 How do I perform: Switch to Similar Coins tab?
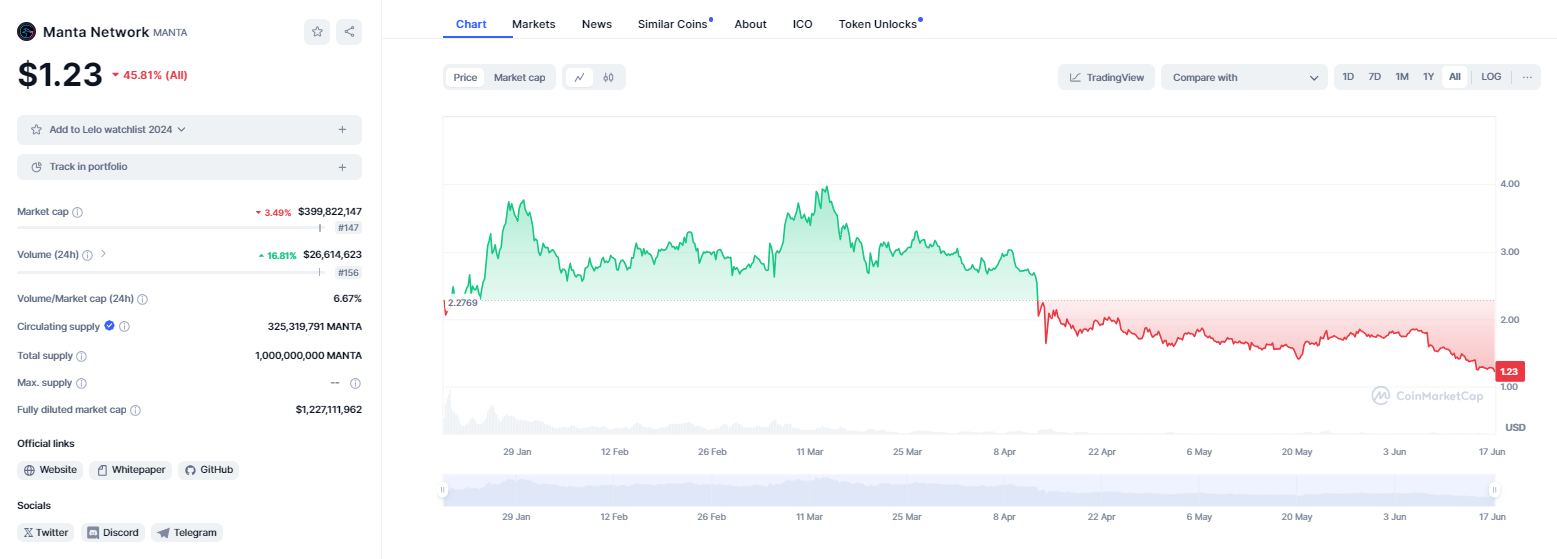(x=673, y=23)
